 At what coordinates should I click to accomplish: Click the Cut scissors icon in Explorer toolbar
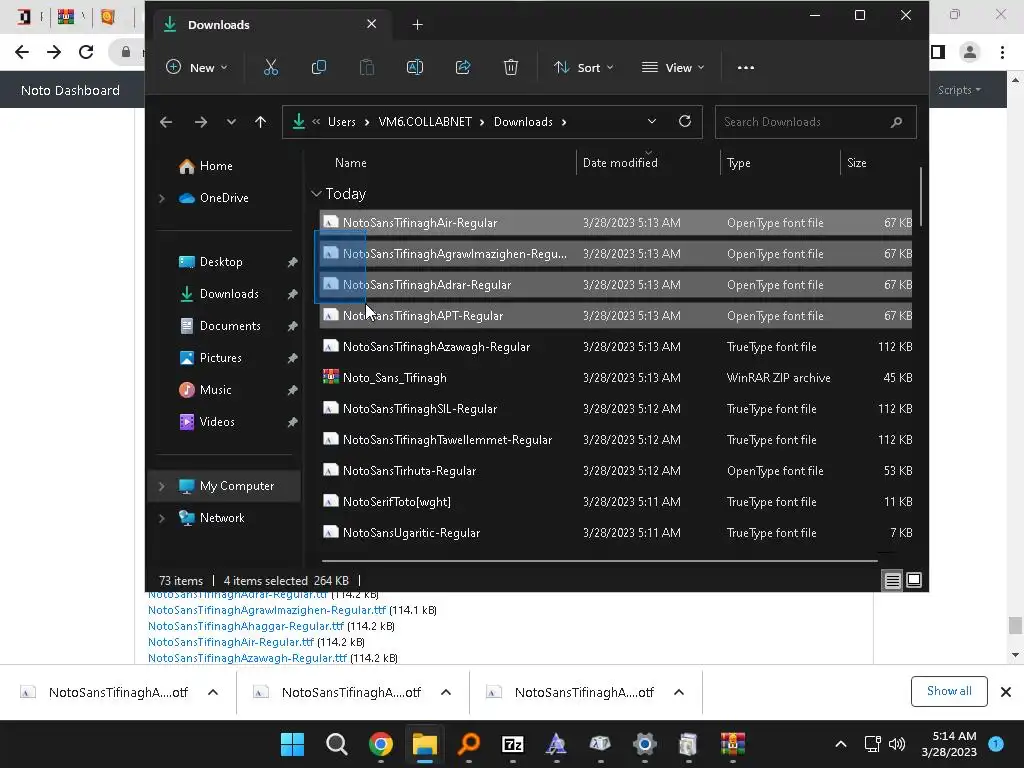(270, 67)
